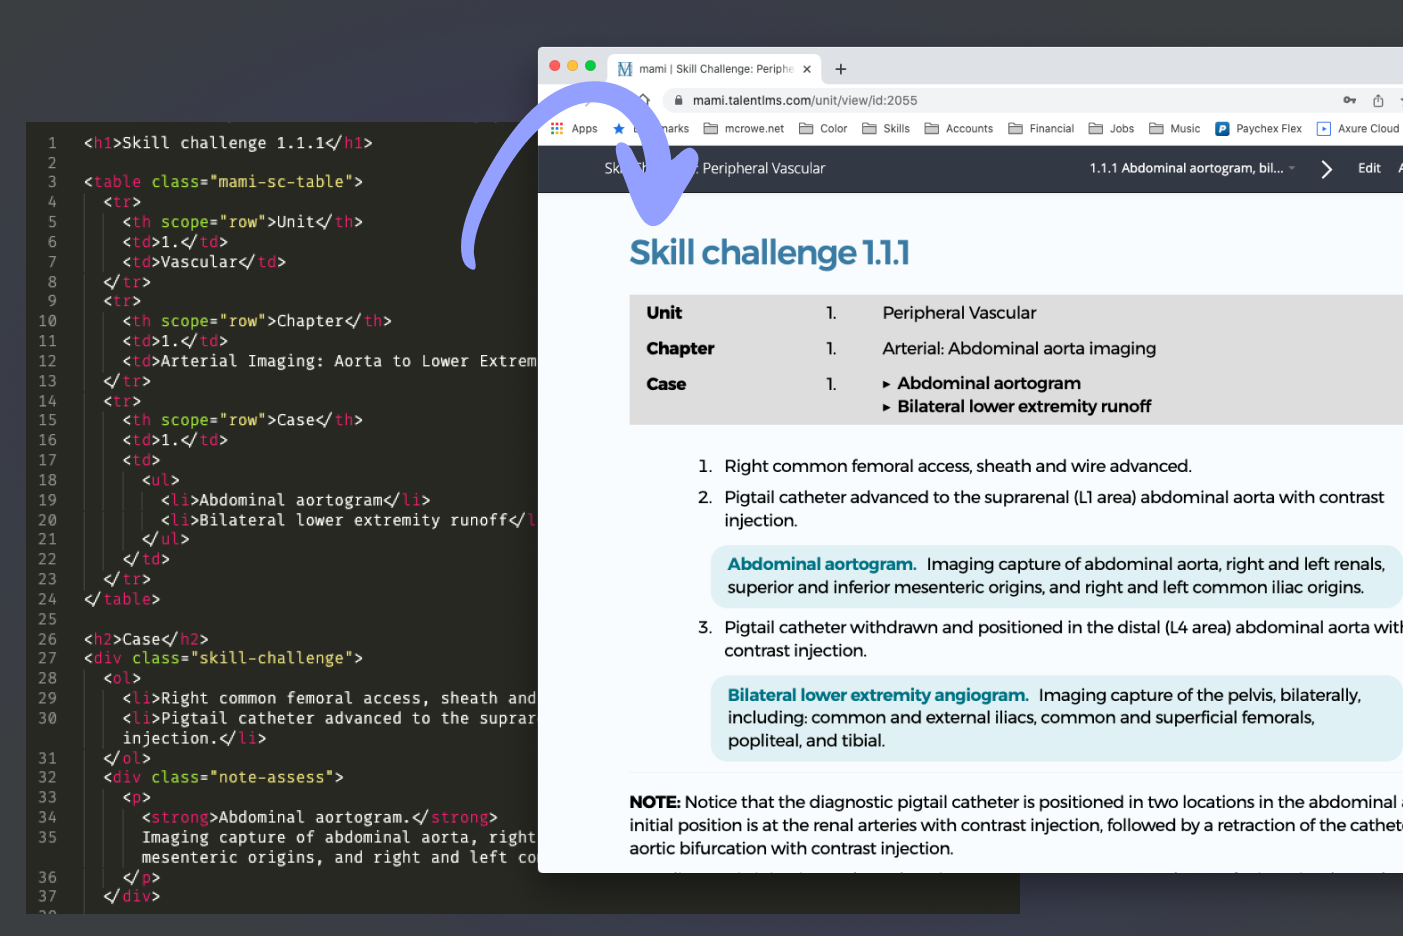The height and width of the screenshot is (936, 1403).
Task: Click Bilateral lower extremity angiogram. note heading
Action: pyautogui.click(x=878, y=695)
